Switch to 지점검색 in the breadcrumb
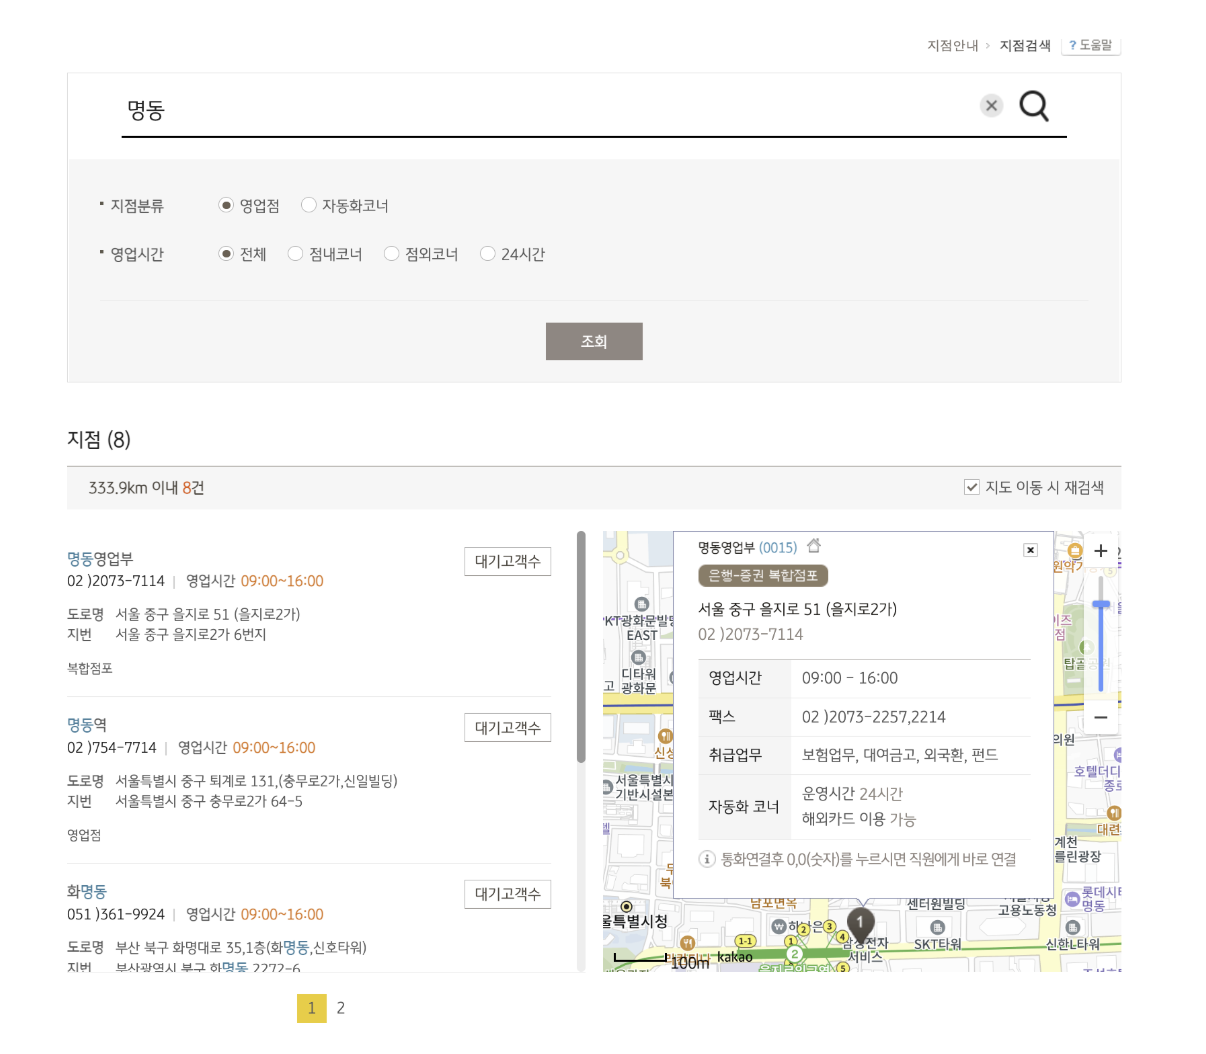 (1025, 46)
